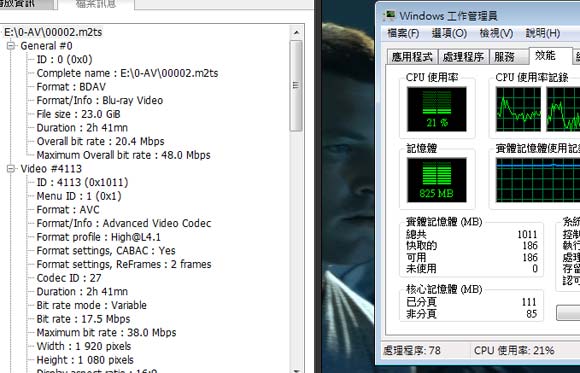Select the 'ID : 0 (0x0)' row

[64, 60]
